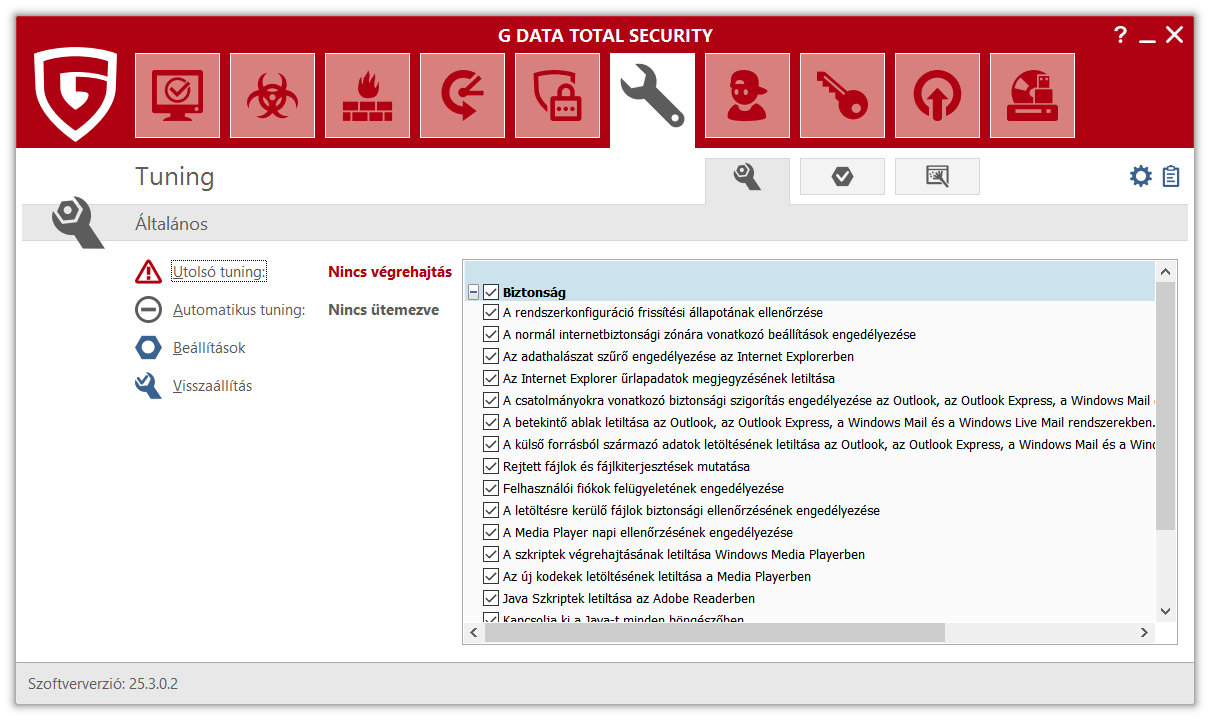Screen dimensions: 1210x720
Task: Click the Általános section header
Action: point(172,224)
